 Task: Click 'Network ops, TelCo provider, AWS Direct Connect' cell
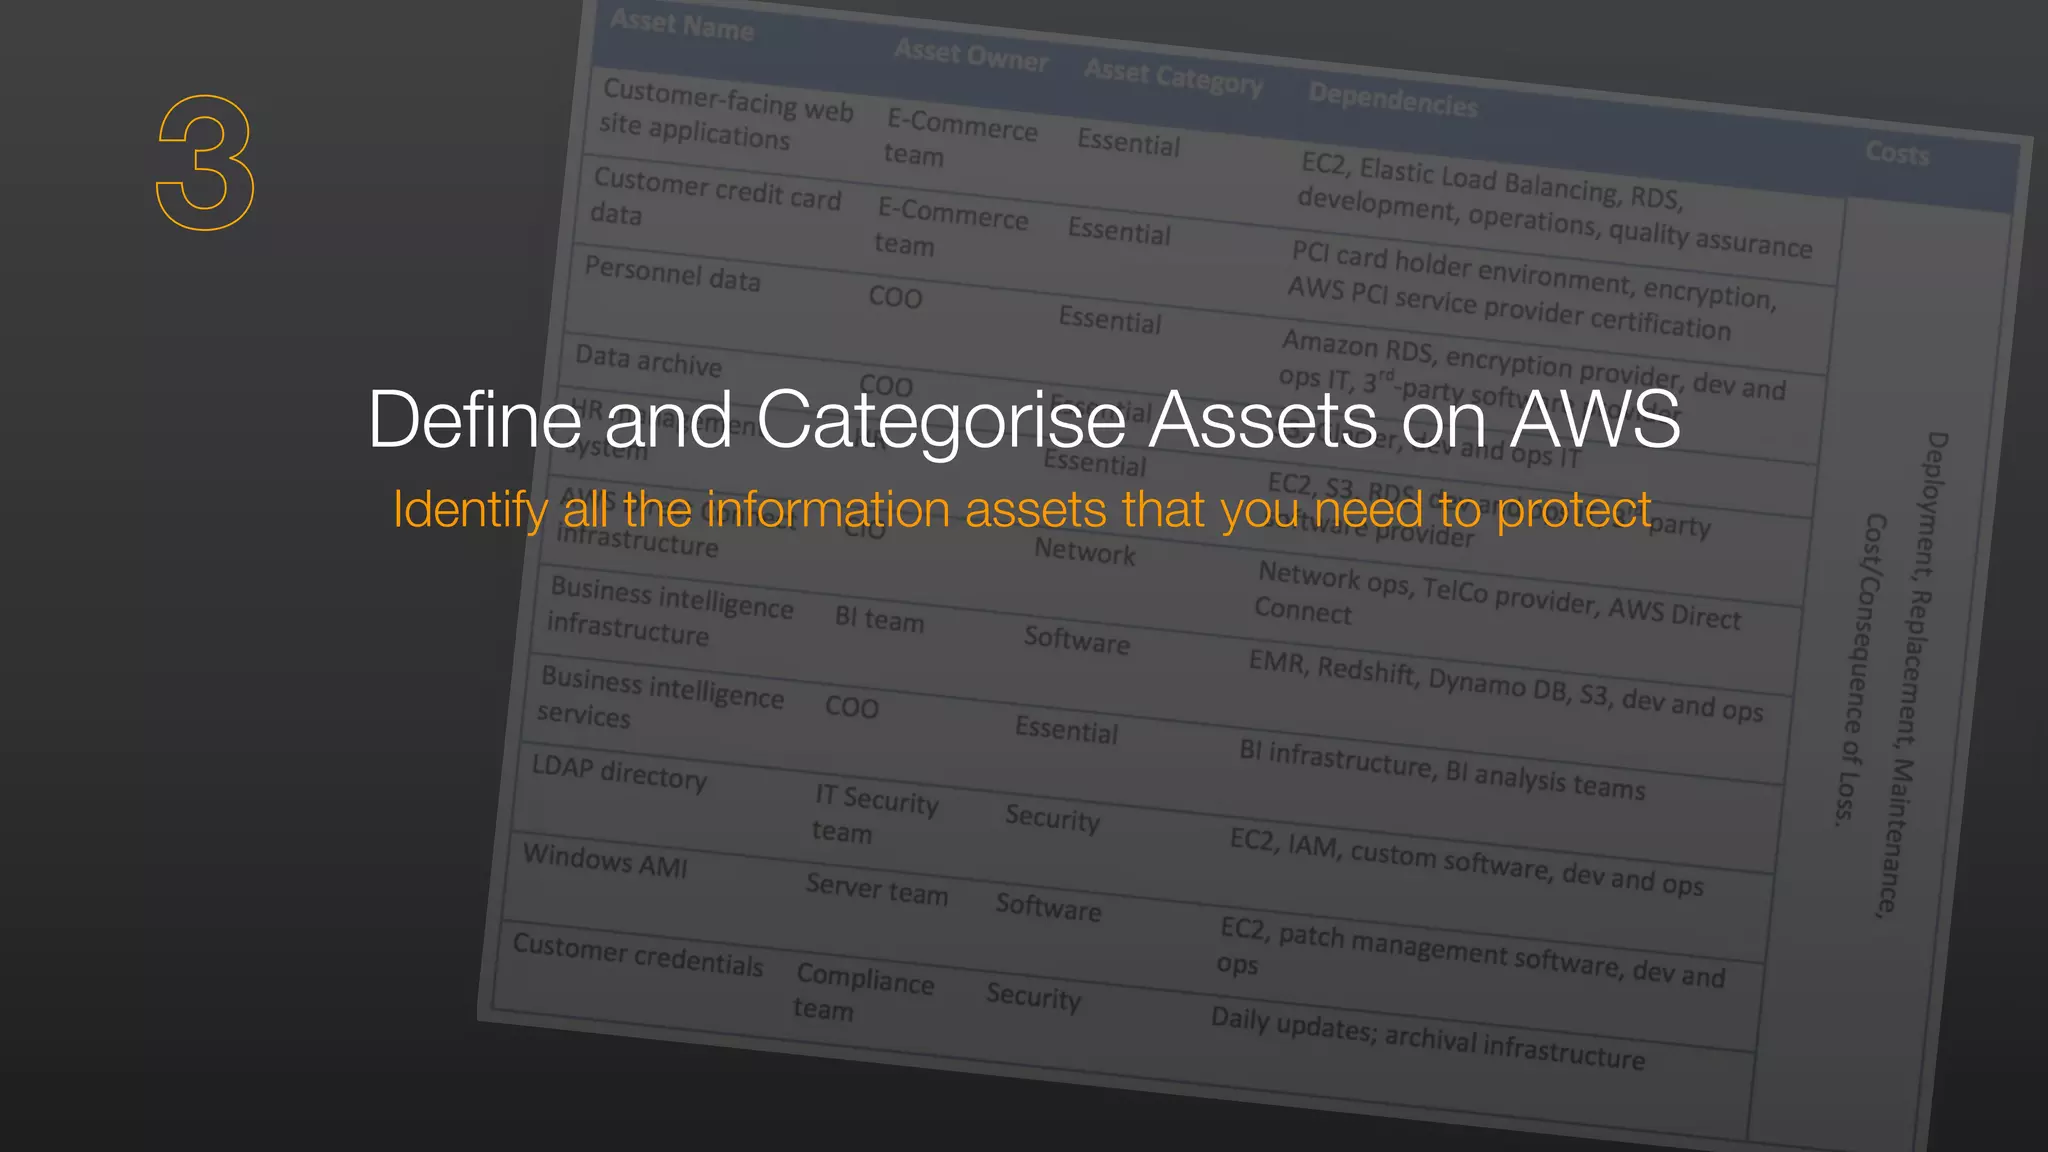pyautogui.click(x=1497, y=595)
